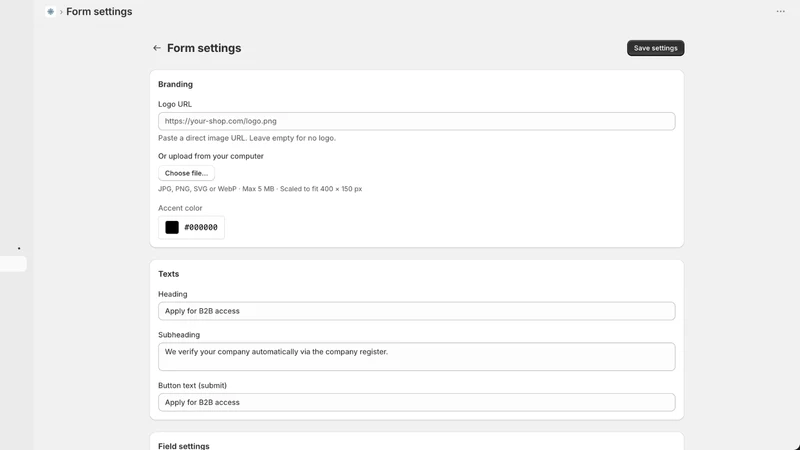Screen dimensions: 800x450
Task: Click the Texts section heading
Action: (168, 274)
